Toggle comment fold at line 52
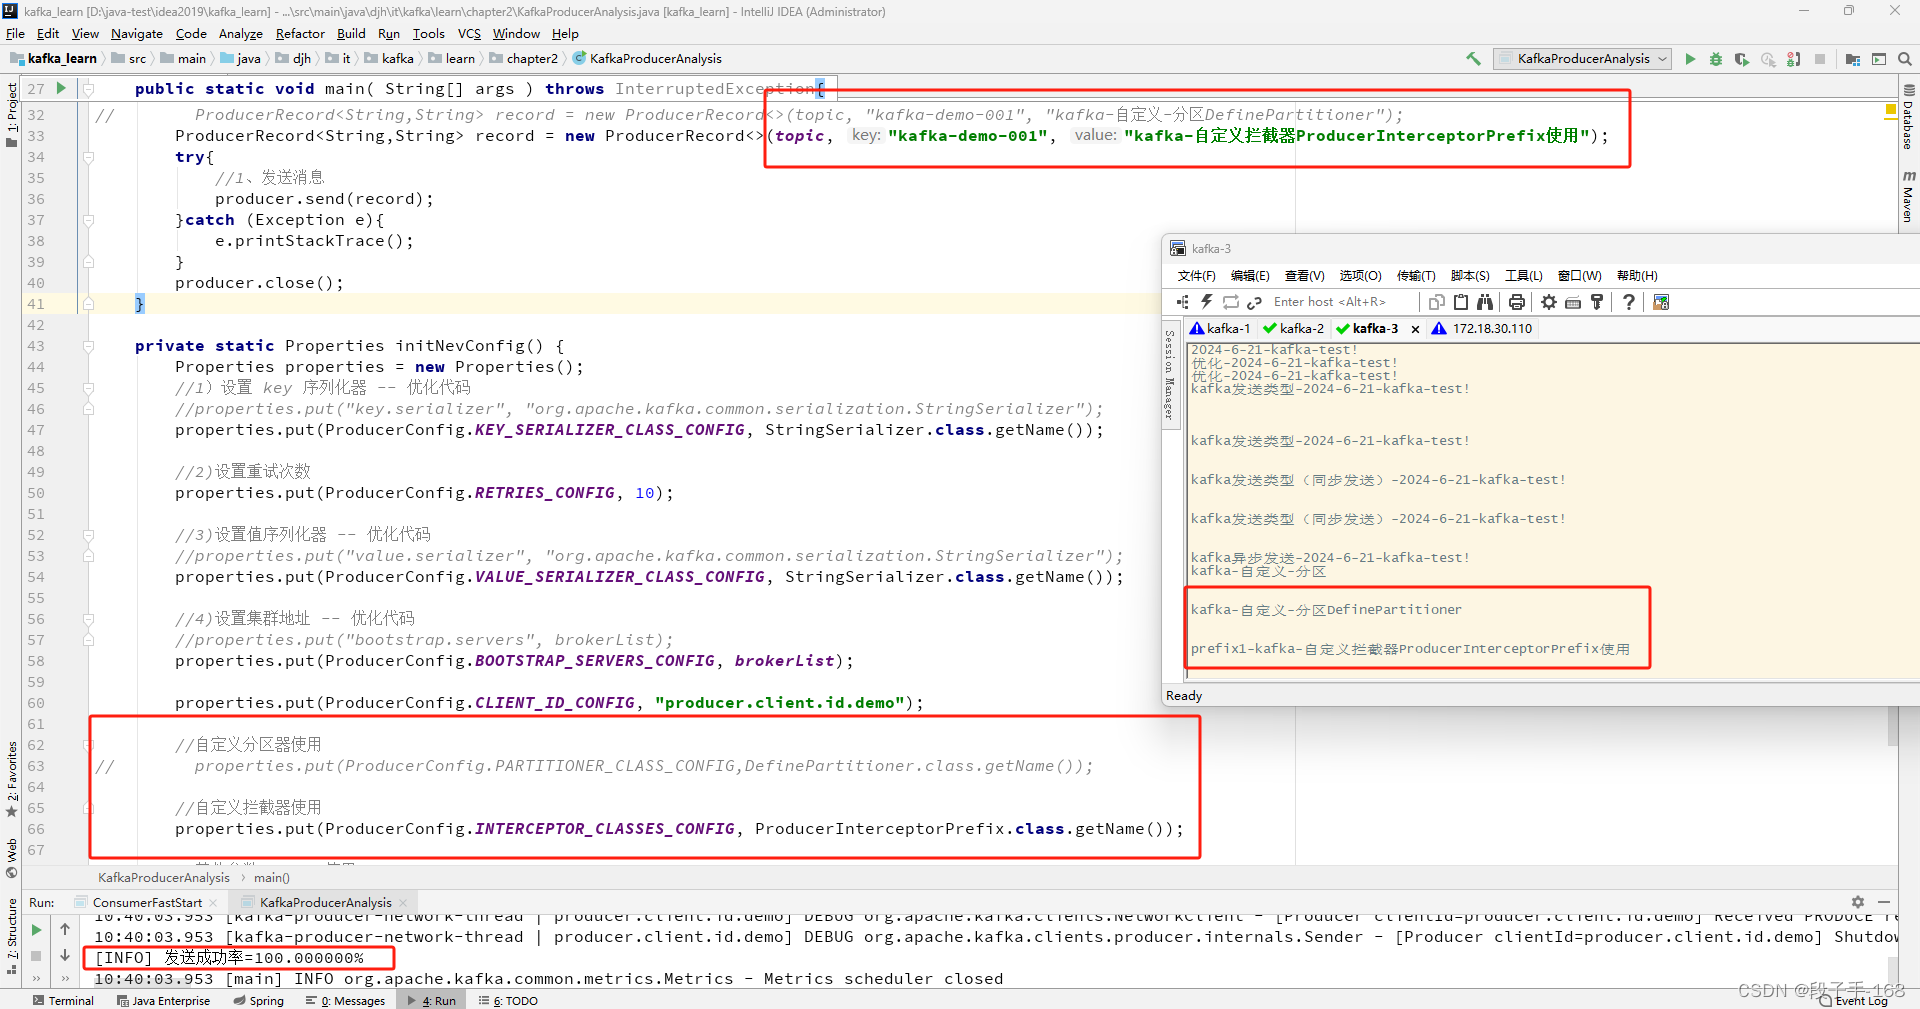This screenshot has width=1920, height=1009. (88, 535)
